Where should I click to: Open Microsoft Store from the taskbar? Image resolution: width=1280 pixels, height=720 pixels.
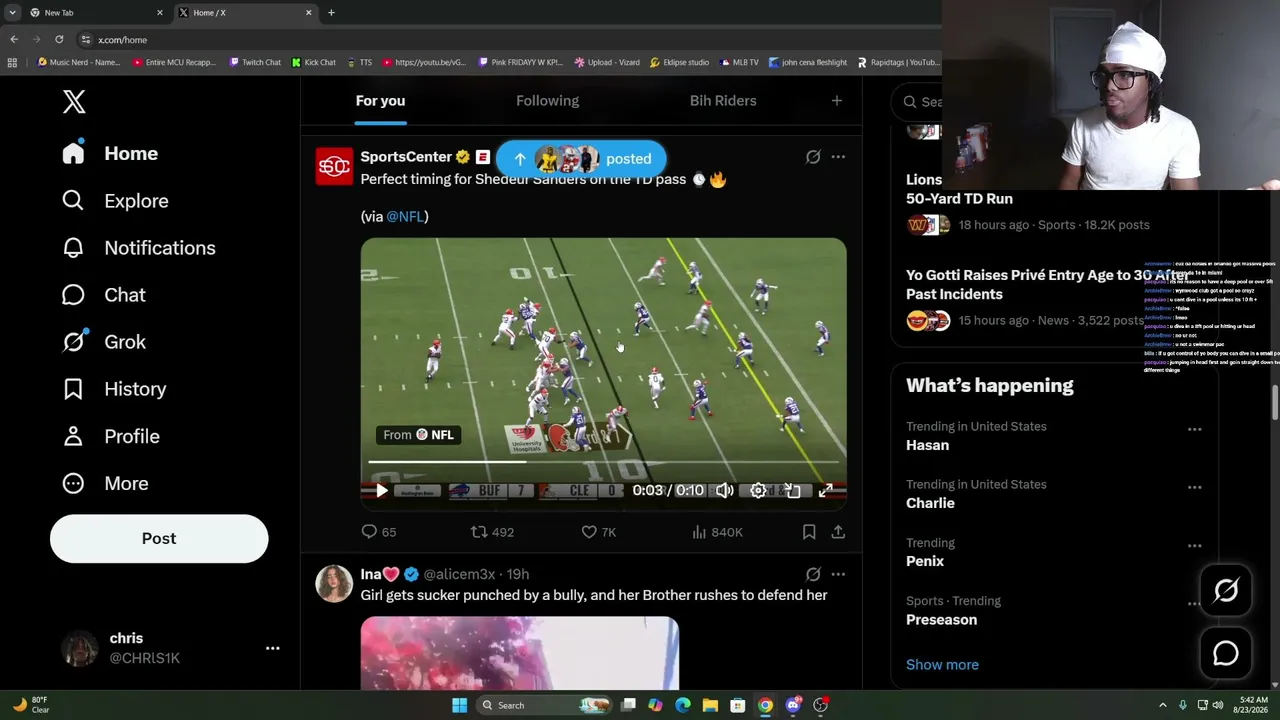[737, 705]
